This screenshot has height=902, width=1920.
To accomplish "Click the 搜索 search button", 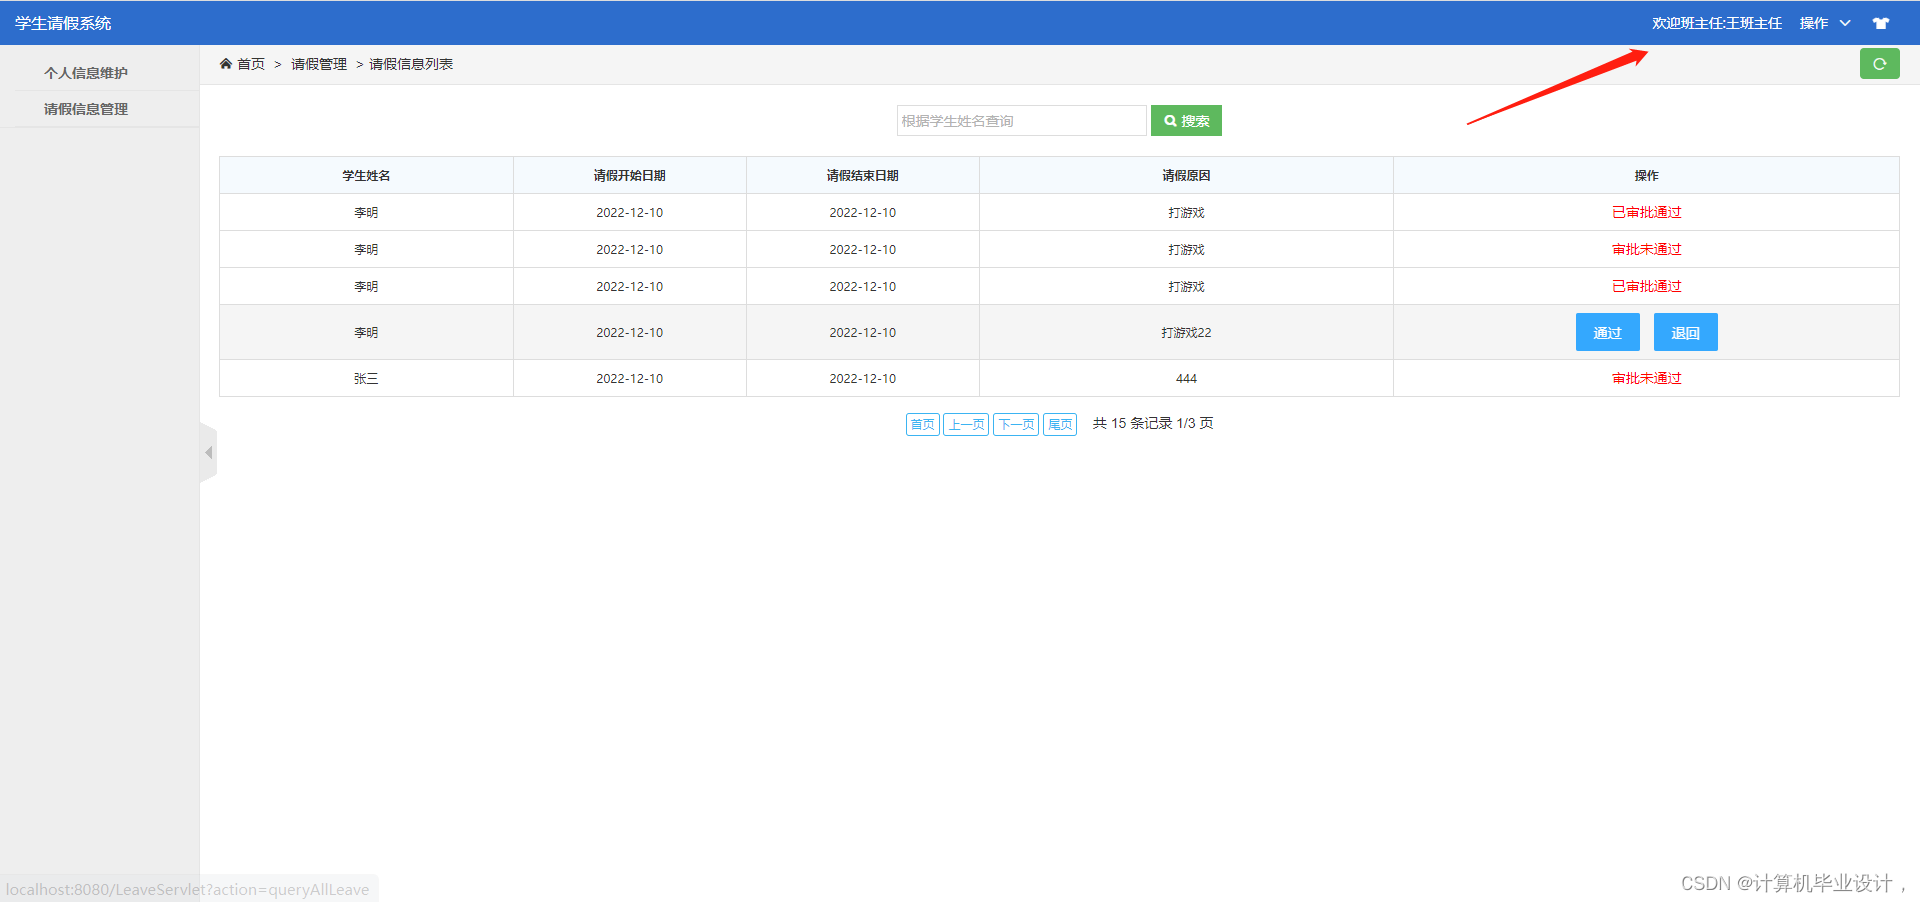I will 1186,121.
